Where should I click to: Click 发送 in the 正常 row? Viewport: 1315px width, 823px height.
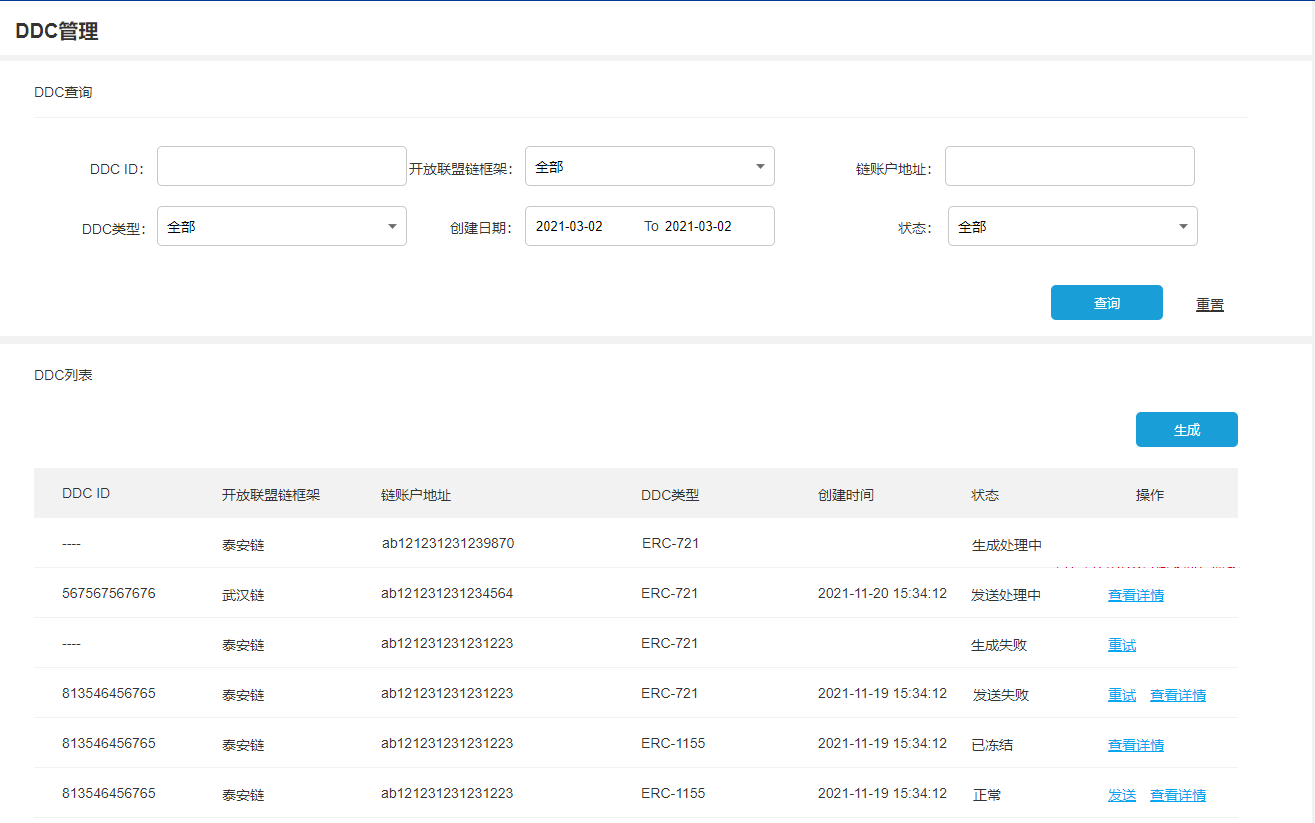[x=1122, y=795]
